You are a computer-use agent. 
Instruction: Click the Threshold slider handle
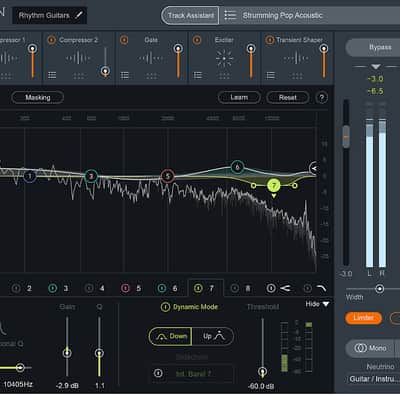point(262,371)
